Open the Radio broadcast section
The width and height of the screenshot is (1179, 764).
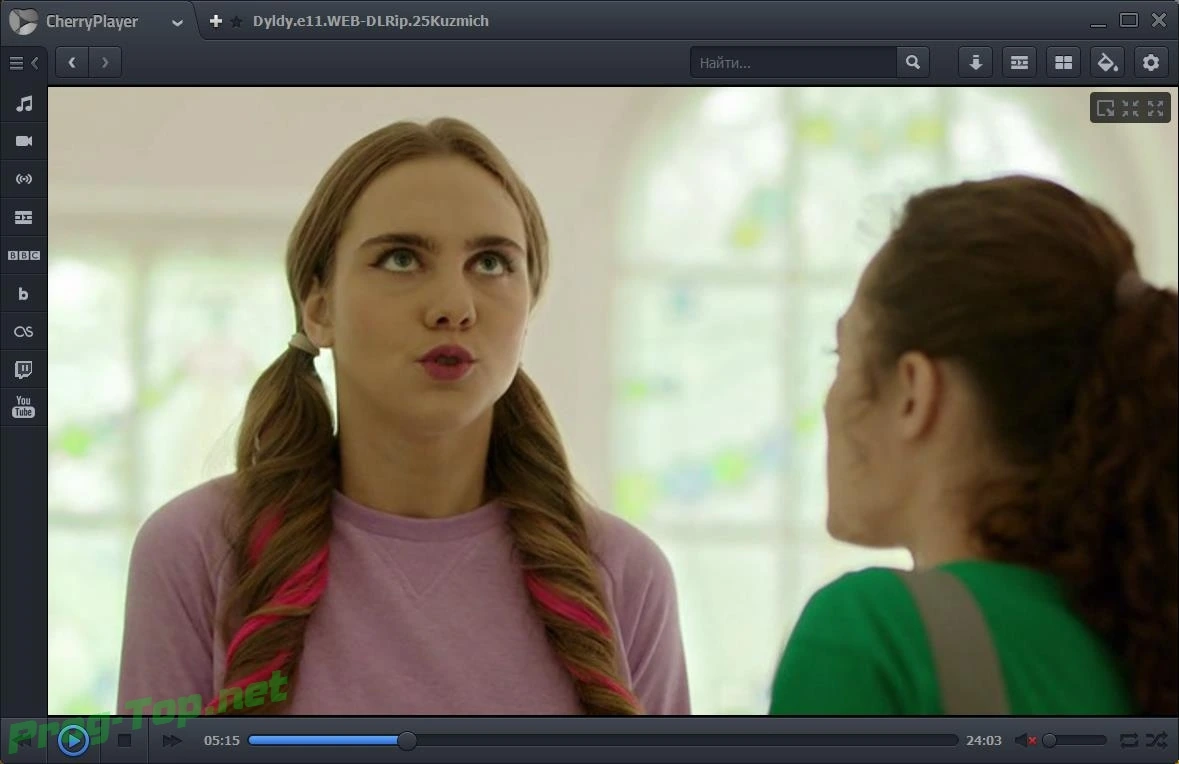tap(24, 179)
